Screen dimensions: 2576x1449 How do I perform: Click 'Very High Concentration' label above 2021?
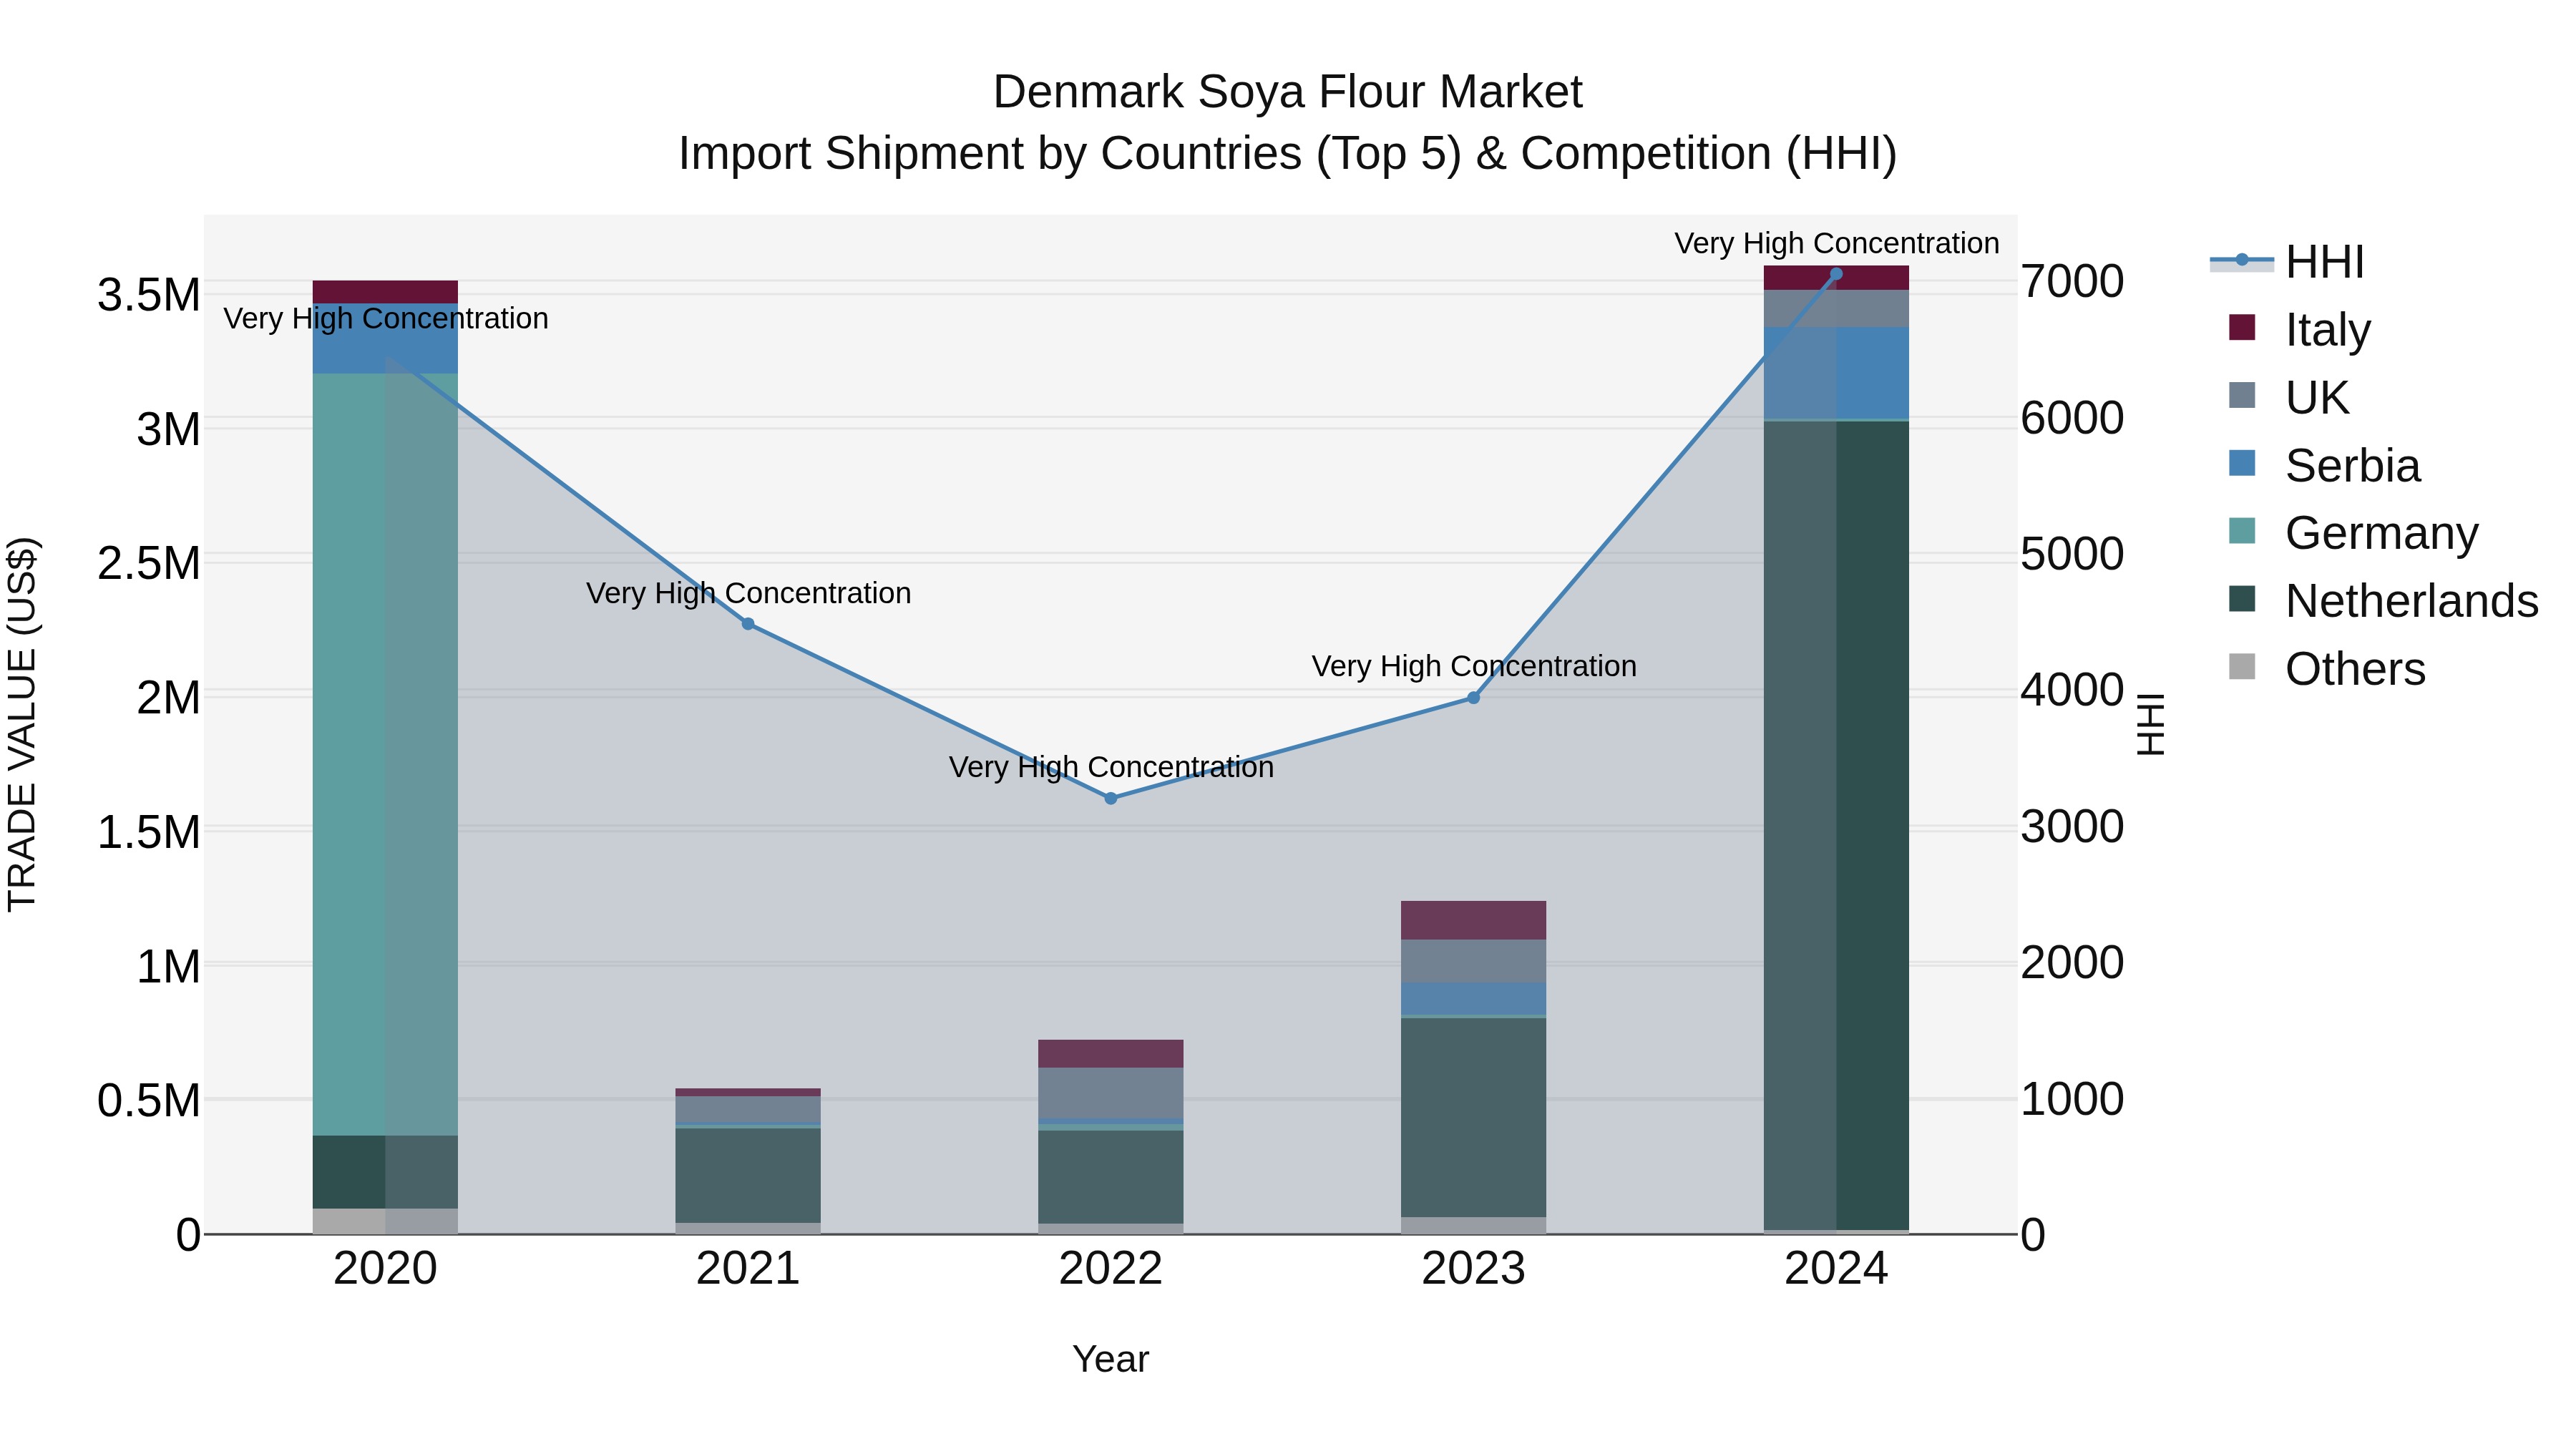pos(748,593)
